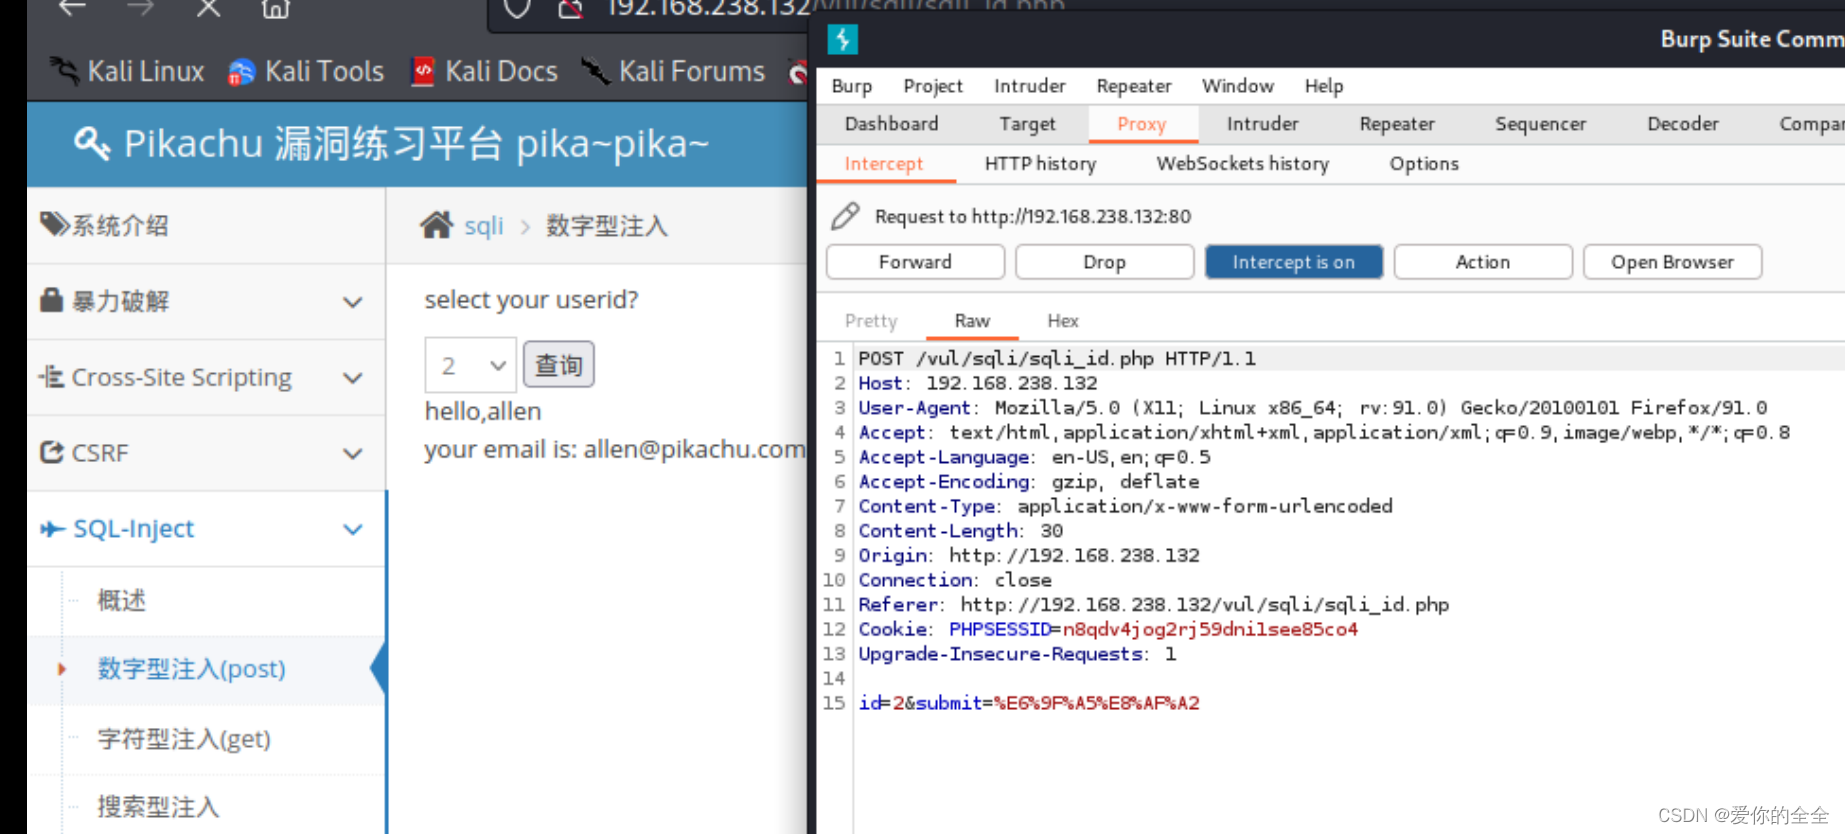Click the id=2&submit request body line
The image size is (1845, 834).
[x=1029, y=703]
